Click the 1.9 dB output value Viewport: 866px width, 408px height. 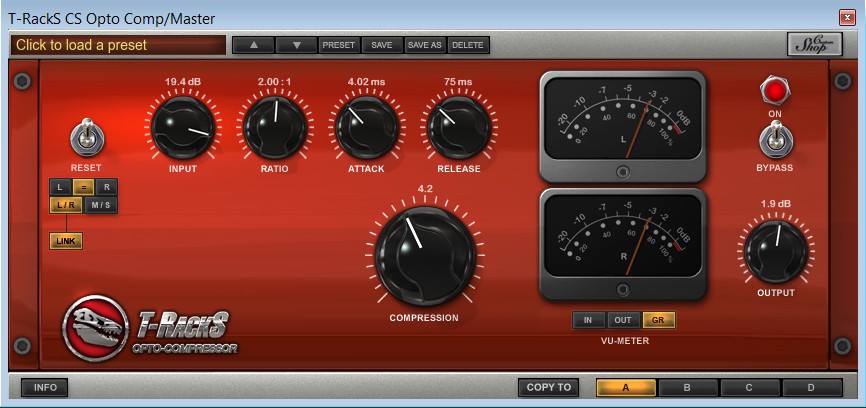[x=776, y=203]
